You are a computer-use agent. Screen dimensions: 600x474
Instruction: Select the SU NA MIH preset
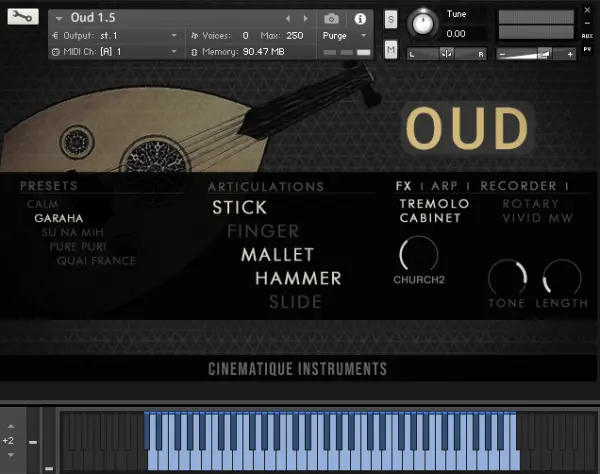click(73, 232)
